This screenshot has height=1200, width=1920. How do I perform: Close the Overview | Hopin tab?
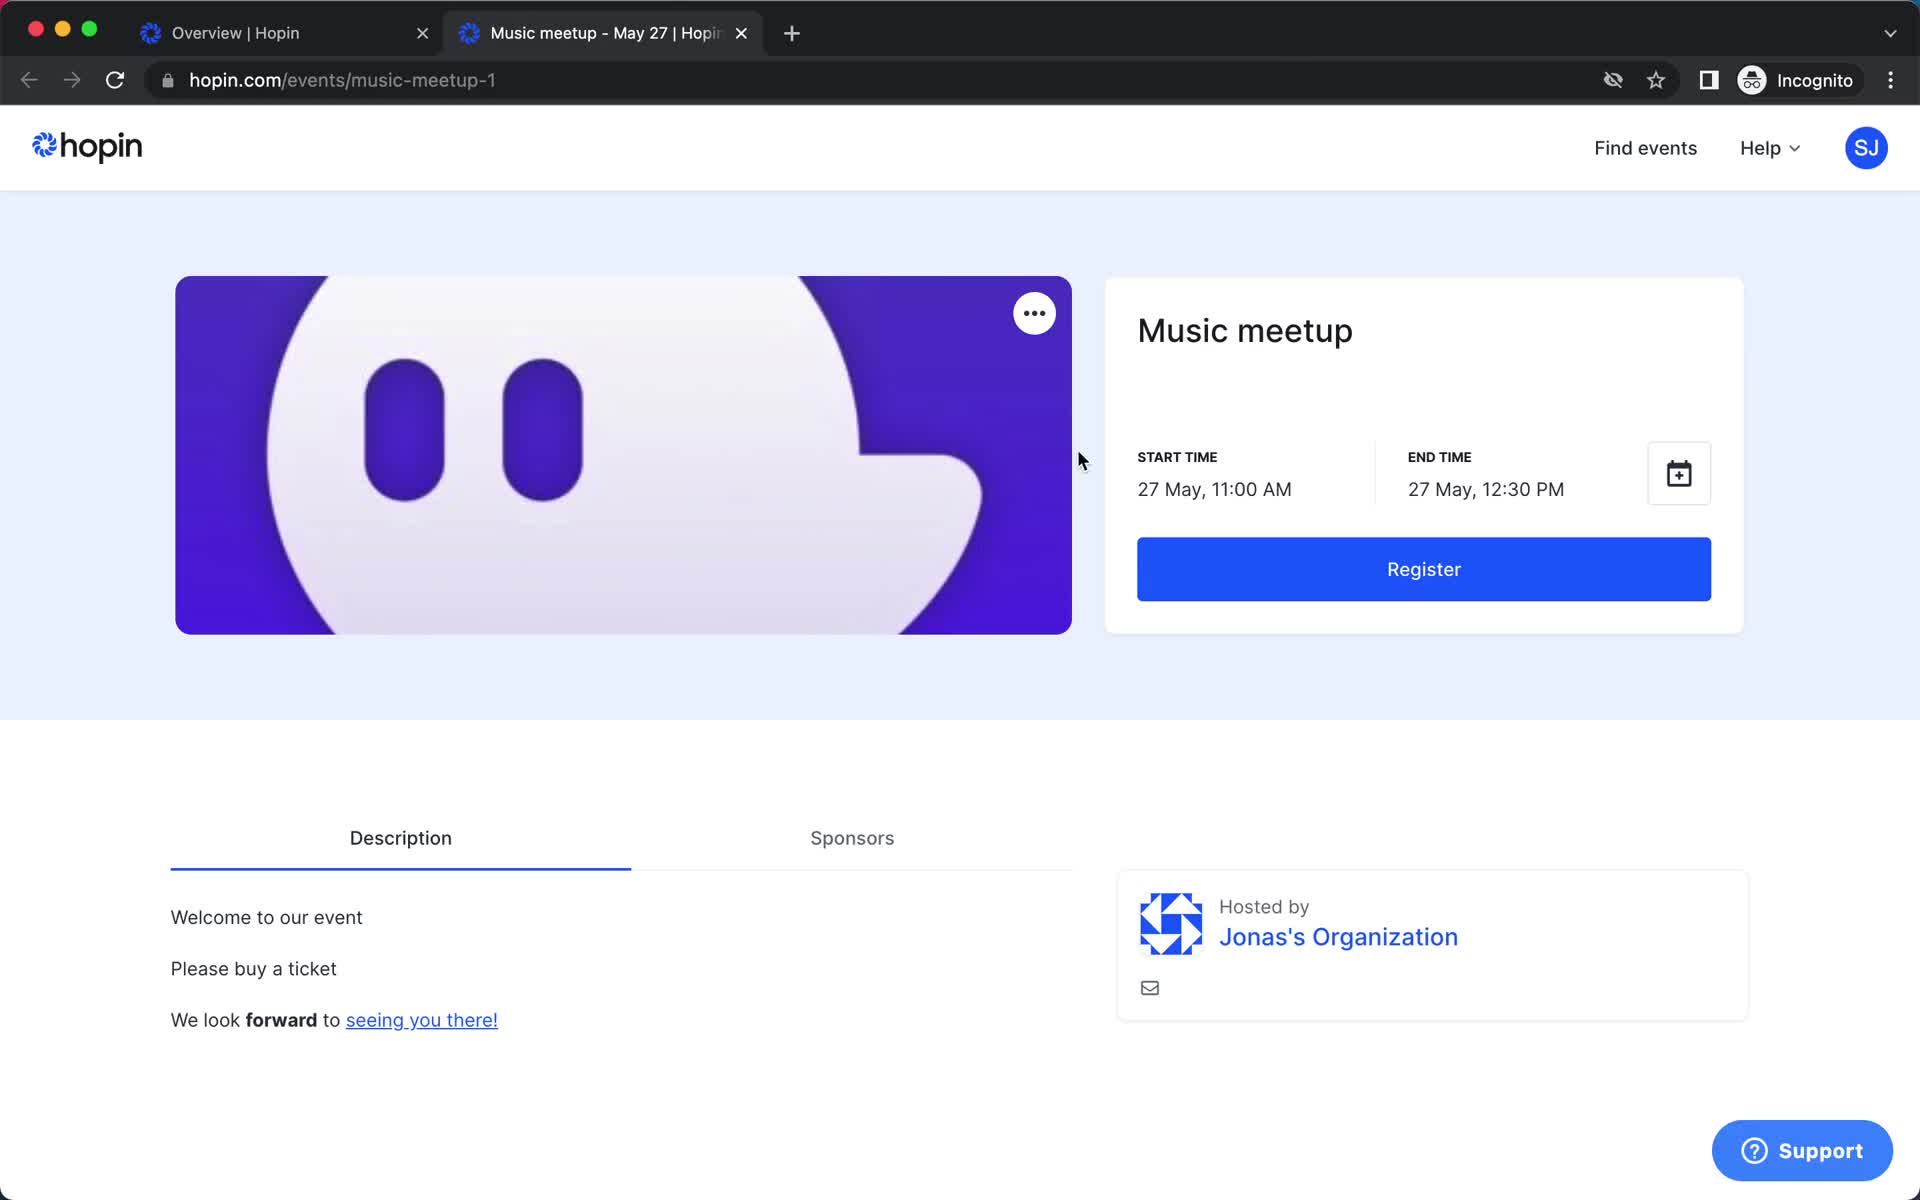pyautogui.click(x=422, y=33)
